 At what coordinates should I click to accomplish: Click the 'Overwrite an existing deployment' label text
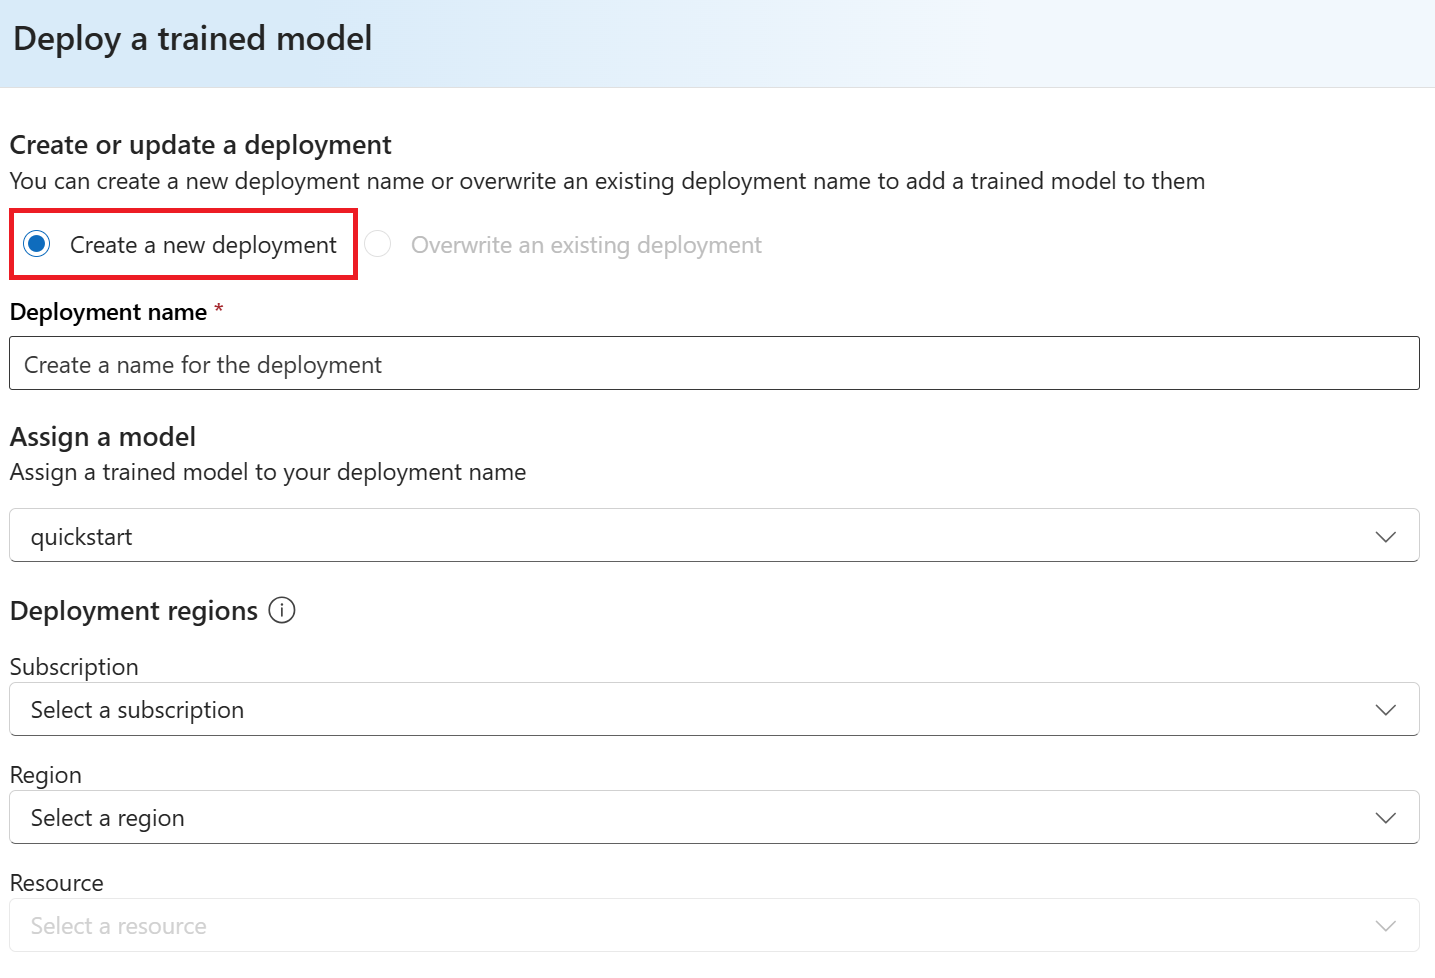pos(586,245)
